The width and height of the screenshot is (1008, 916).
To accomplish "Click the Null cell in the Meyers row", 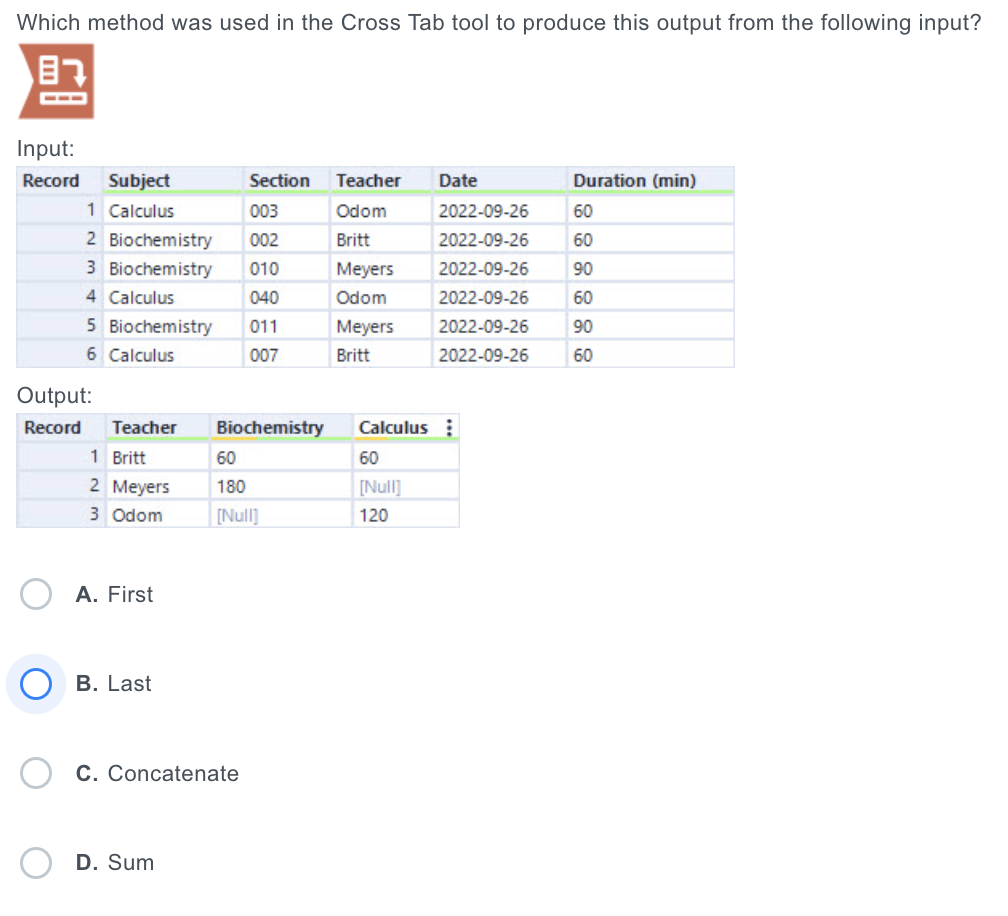I will [x=406, y=487].
